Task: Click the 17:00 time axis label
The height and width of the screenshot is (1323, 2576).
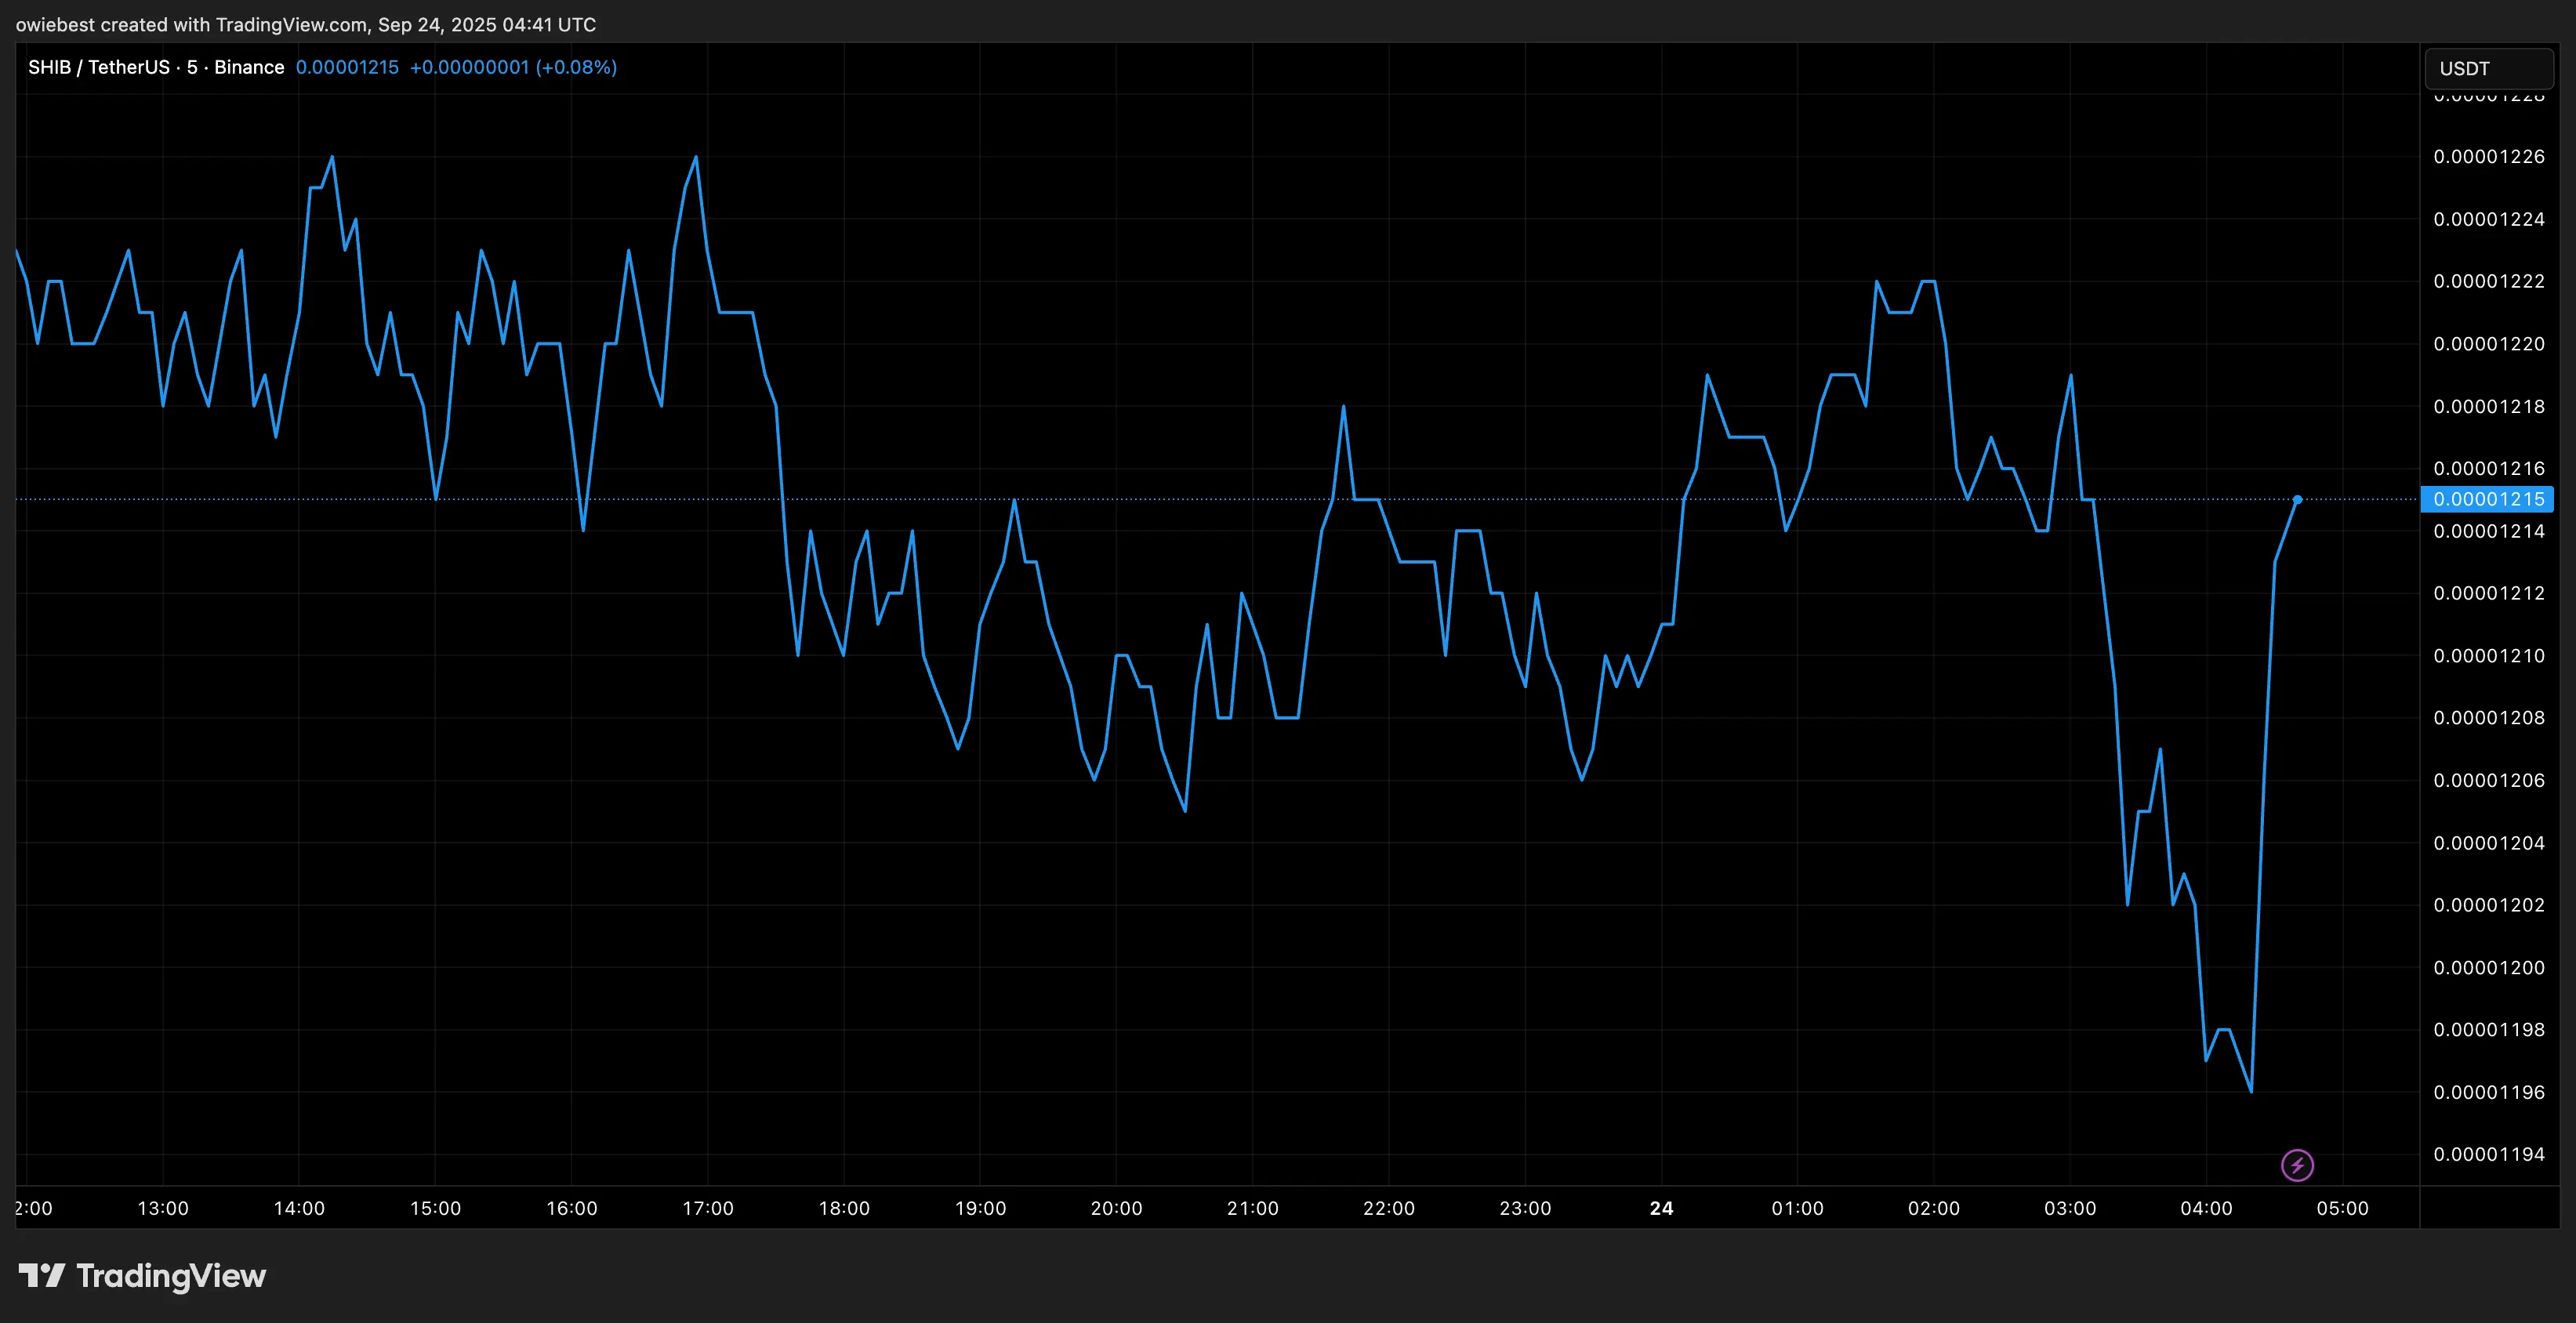Action: (x=708, y=1208)
